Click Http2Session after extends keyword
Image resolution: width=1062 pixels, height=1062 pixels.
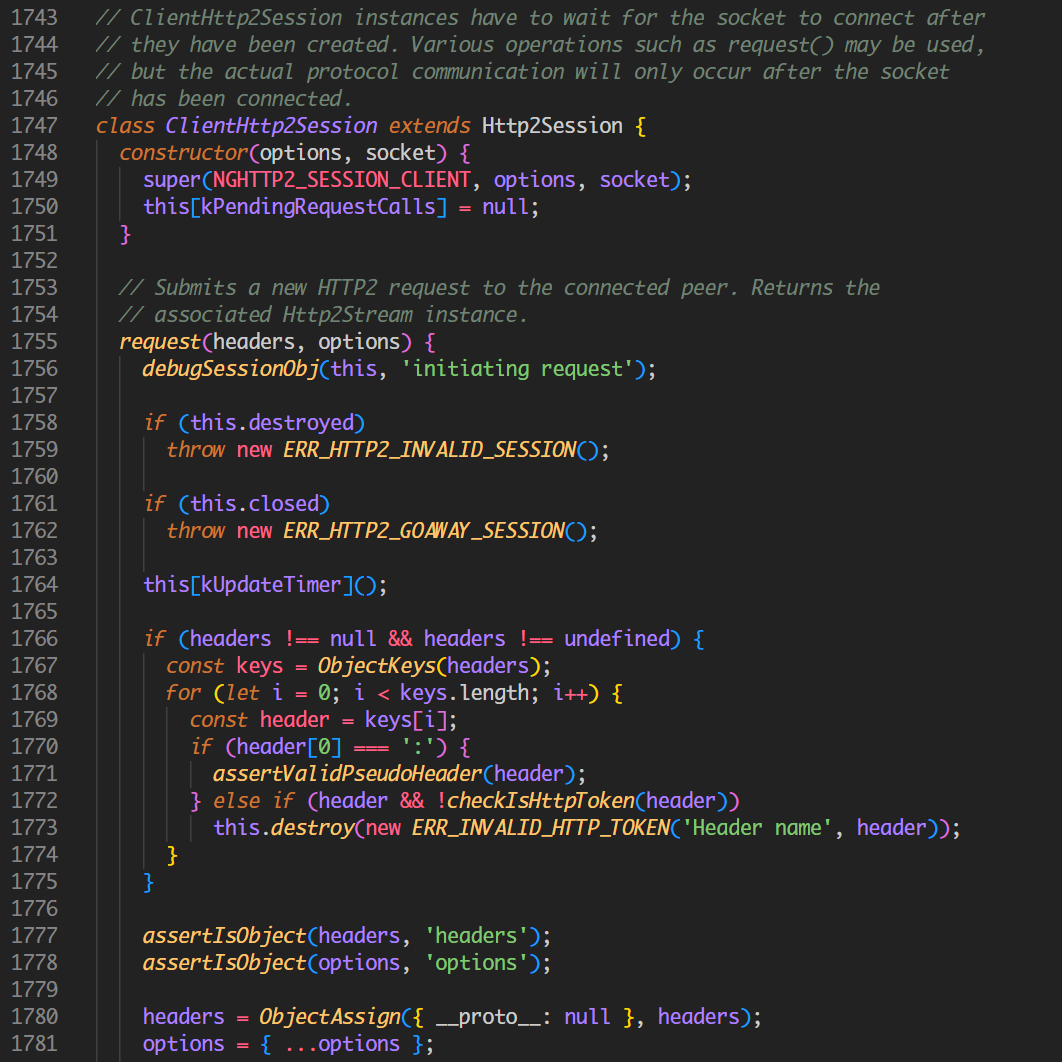(552, 126)
